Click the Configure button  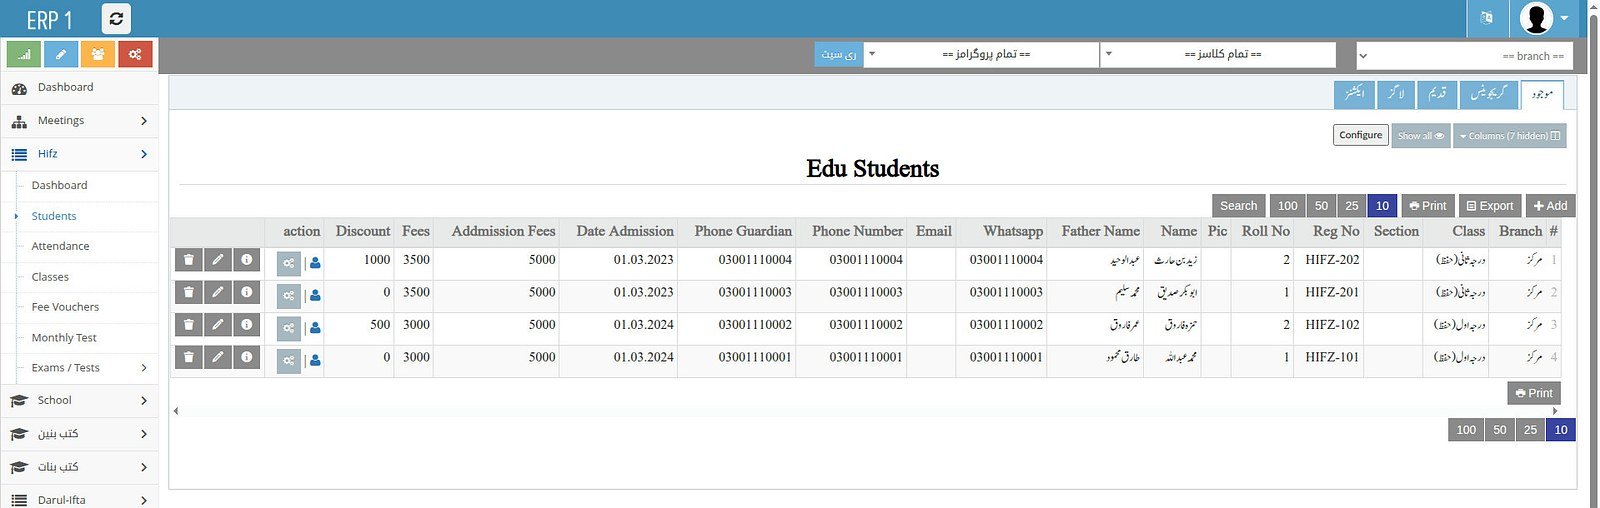point(1360,135)
